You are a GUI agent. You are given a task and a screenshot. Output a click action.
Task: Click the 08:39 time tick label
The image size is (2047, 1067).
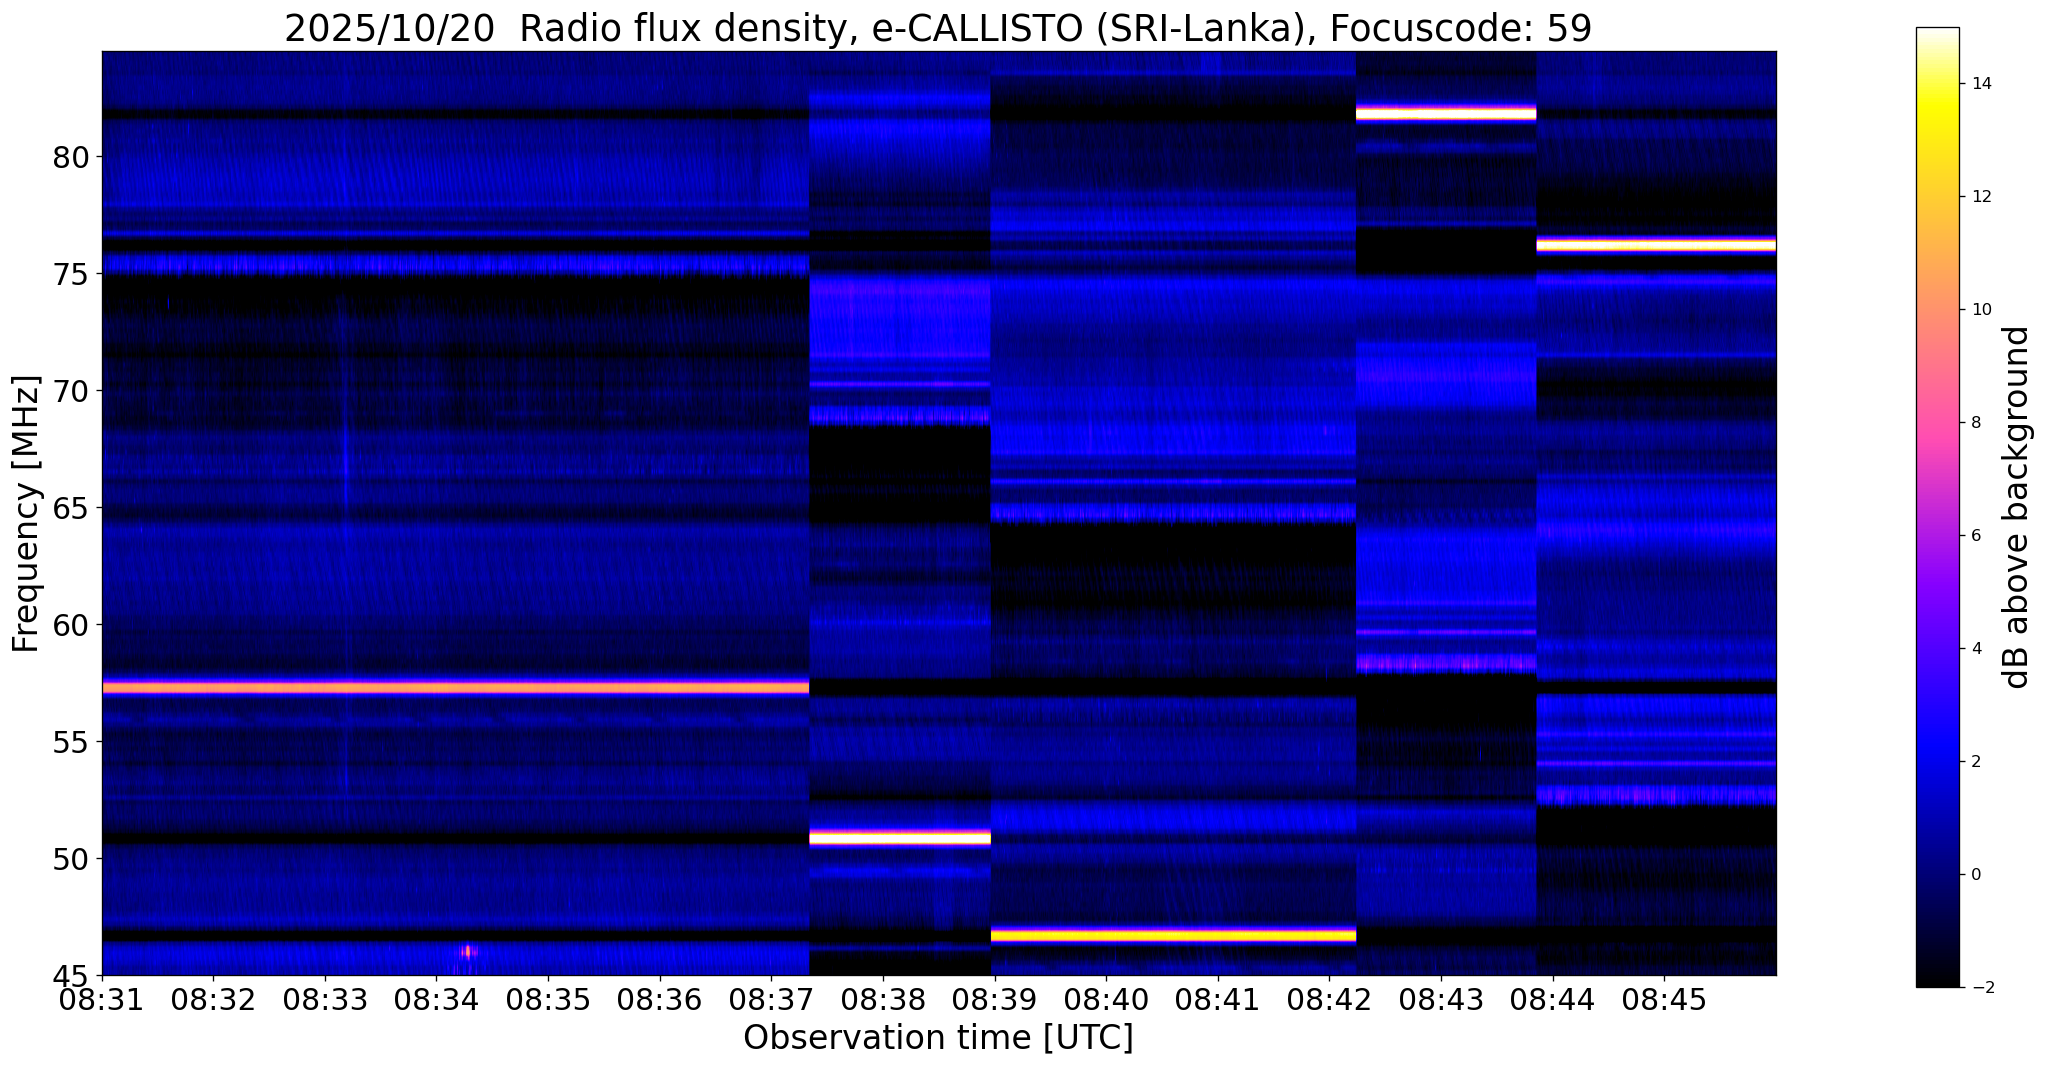click(994, 999)
